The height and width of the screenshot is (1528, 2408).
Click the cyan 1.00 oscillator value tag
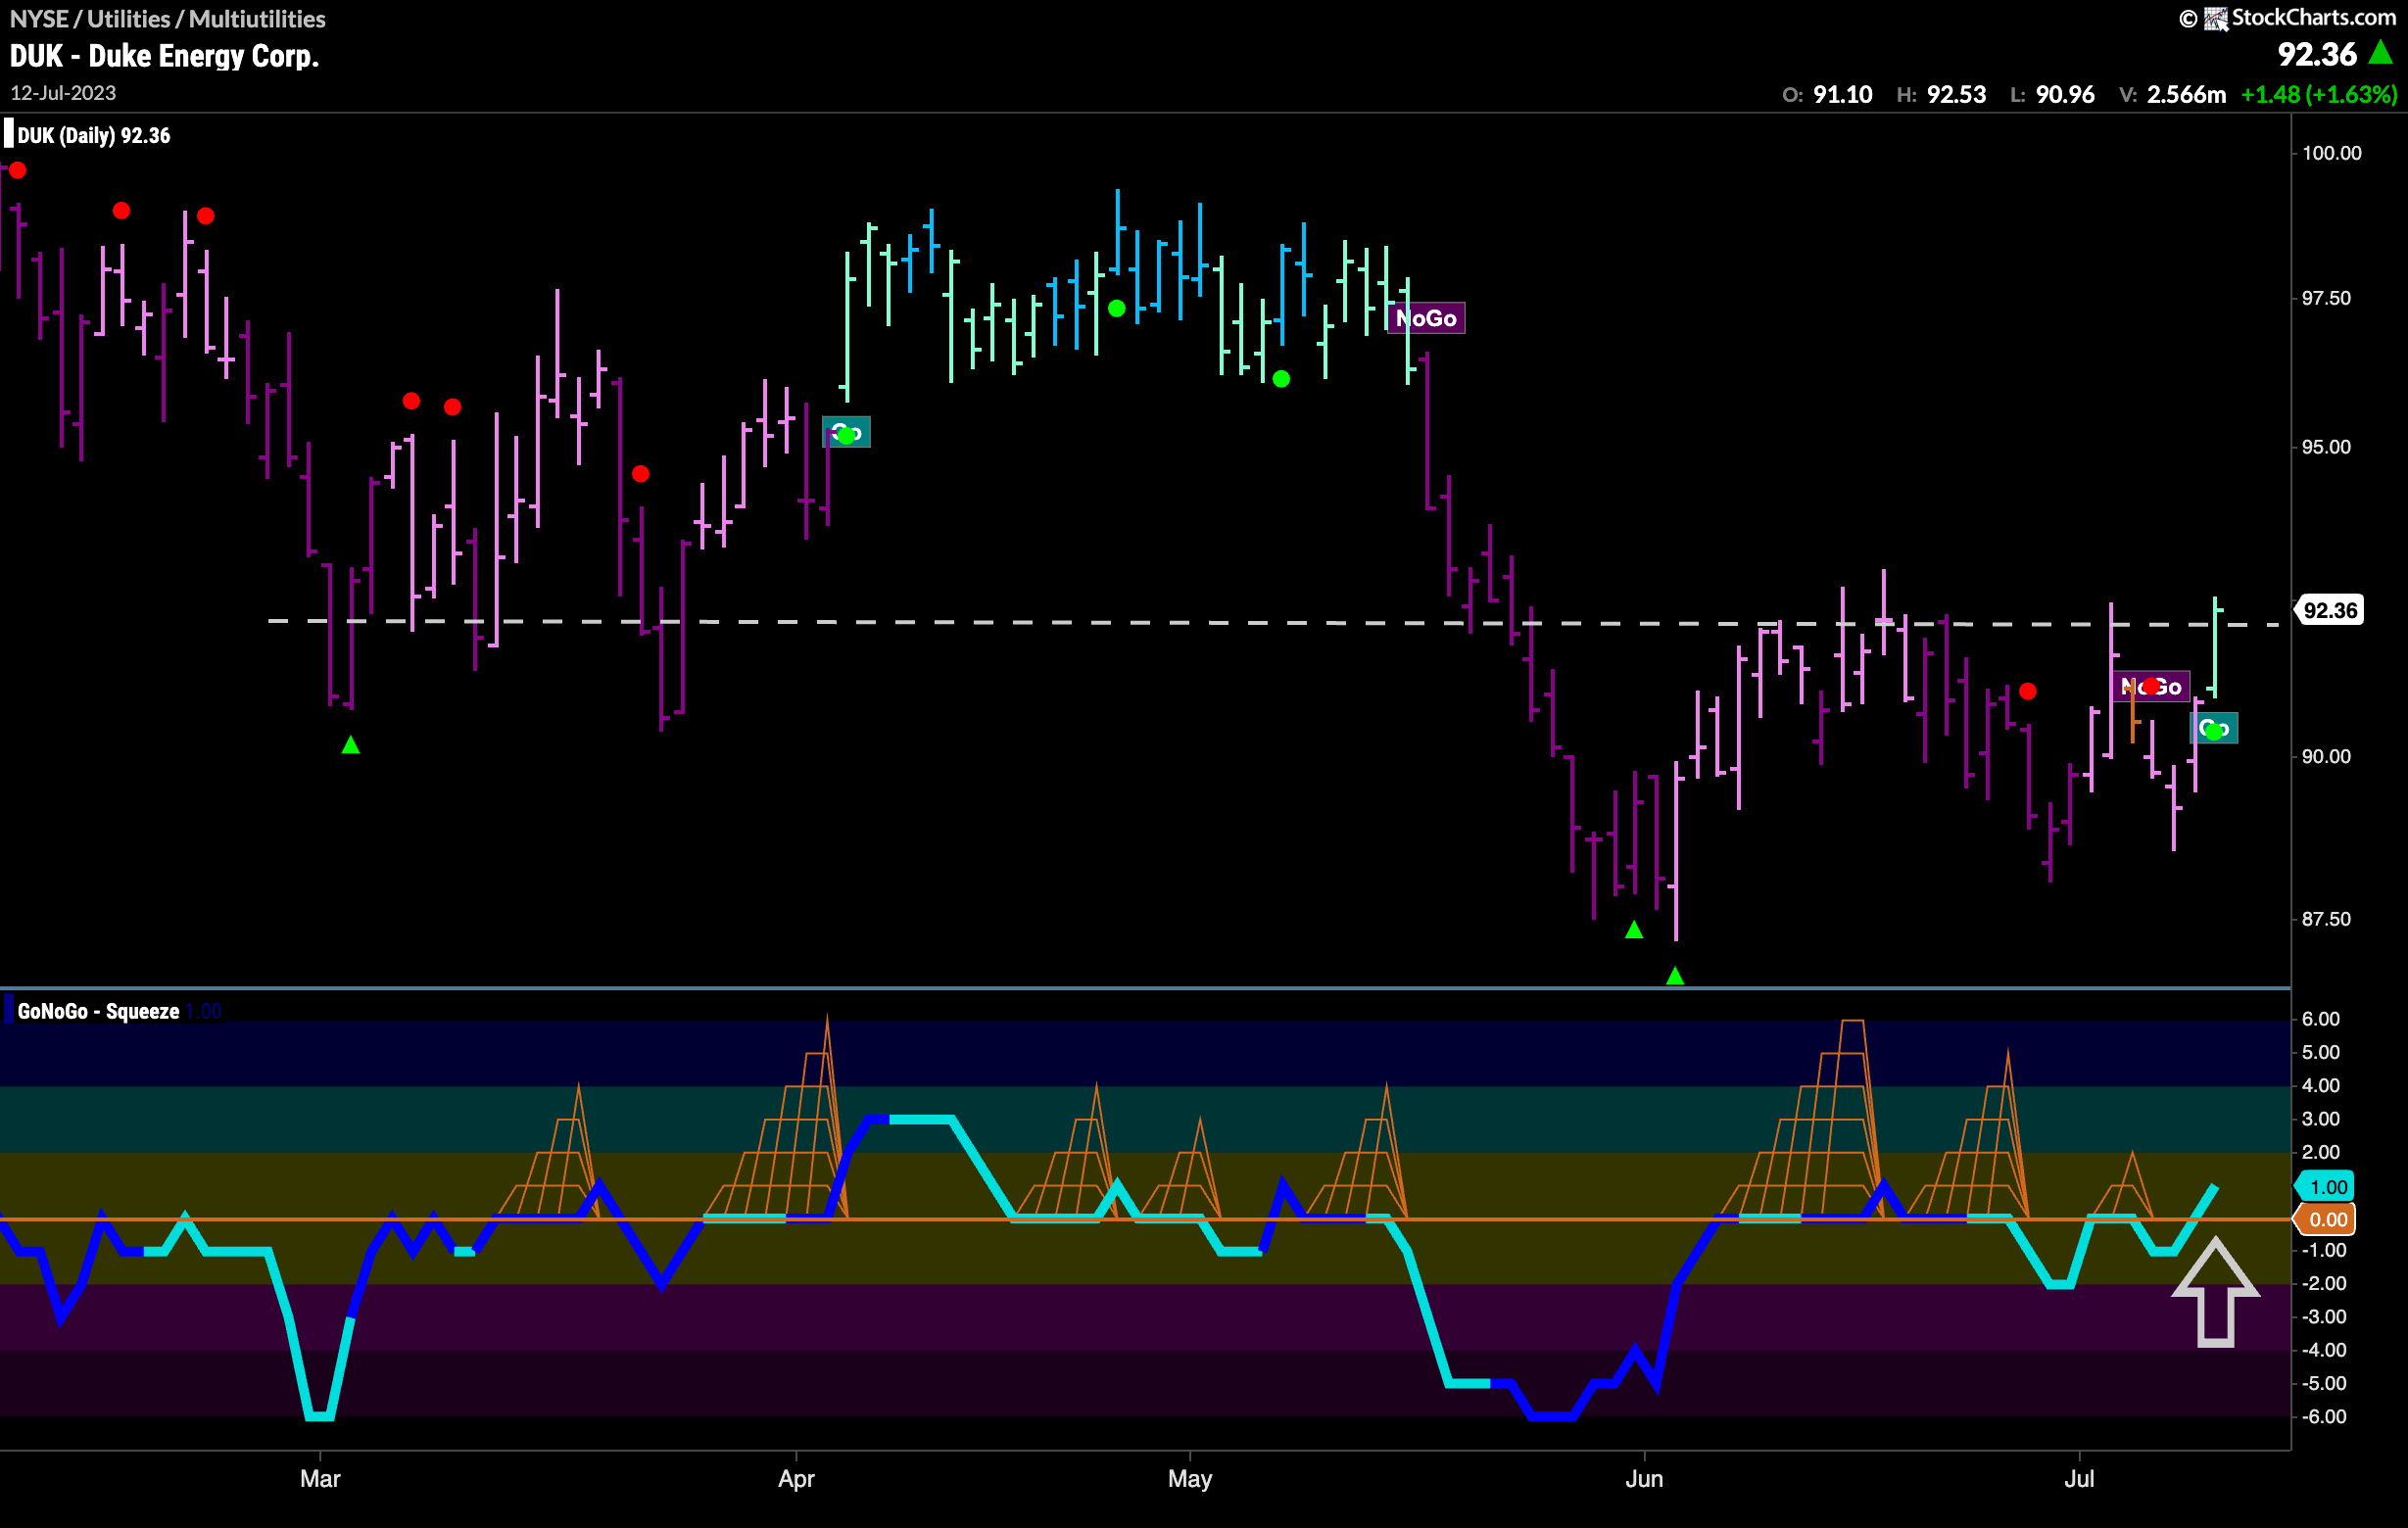coord(2326,1187)
